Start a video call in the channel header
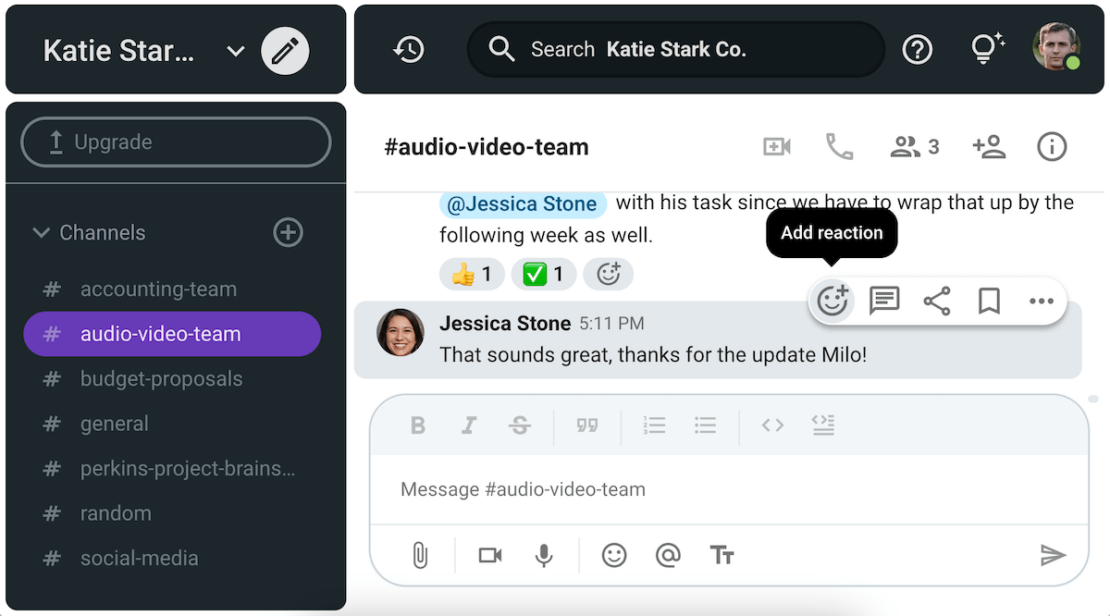This screenshot has height=616, width=1110. point(776,147)
